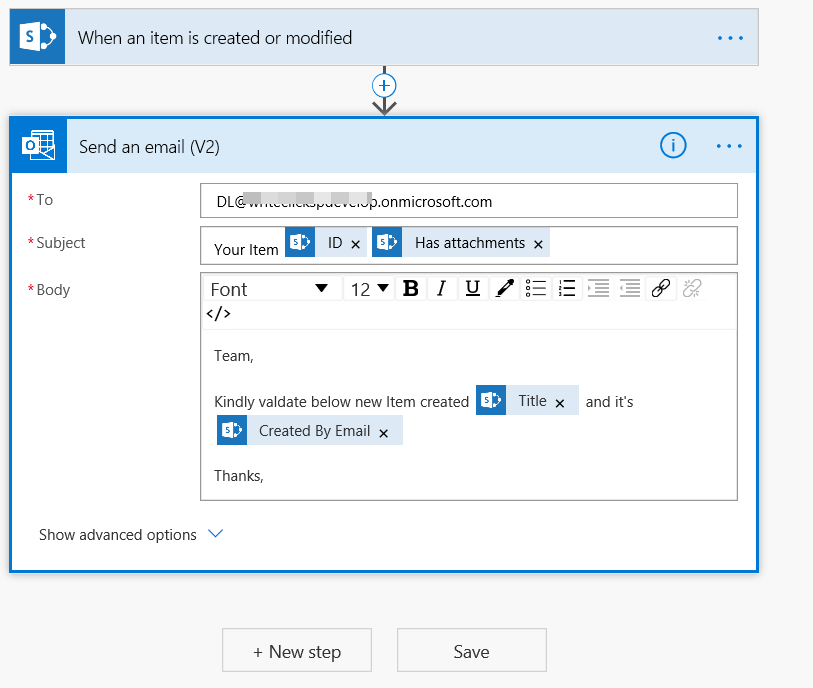
Task: Open the font color picker
Action: (x=504, y=288)
